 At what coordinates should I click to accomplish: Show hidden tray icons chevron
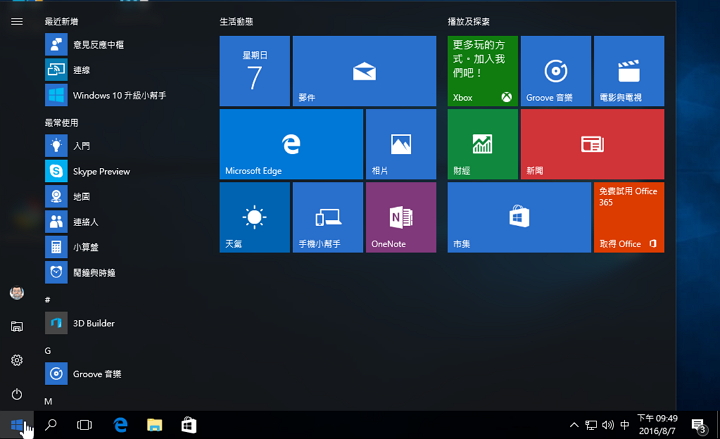pos(574,425)
